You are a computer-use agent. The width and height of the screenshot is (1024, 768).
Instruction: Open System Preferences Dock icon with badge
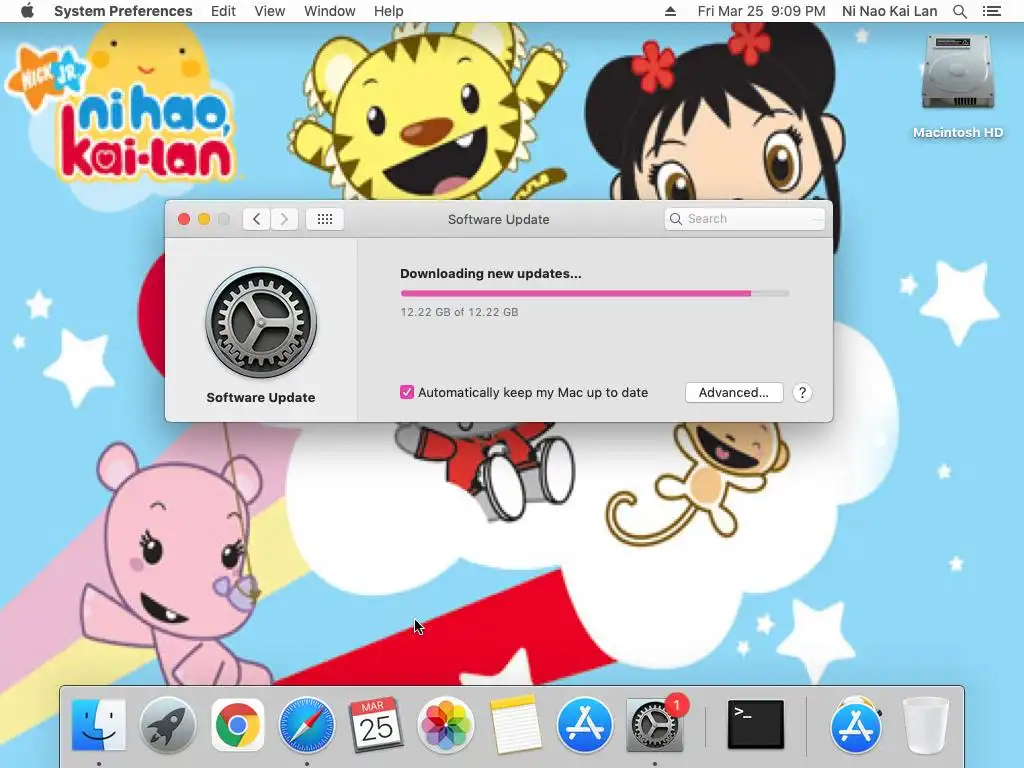[654, 724]
